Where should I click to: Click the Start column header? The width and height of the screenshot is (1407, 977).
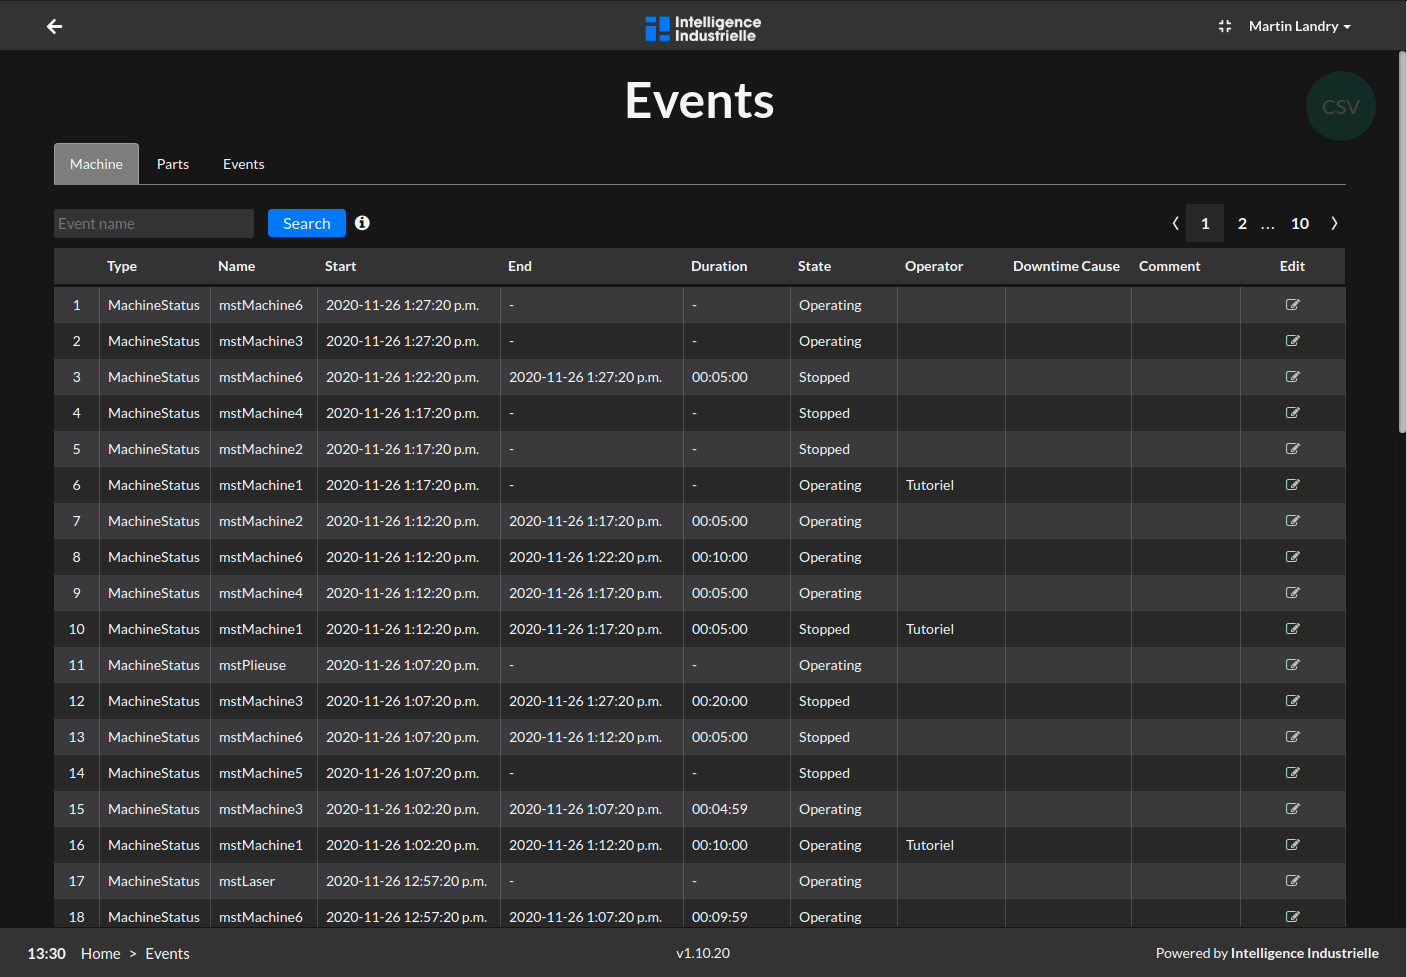click(340, 266)
